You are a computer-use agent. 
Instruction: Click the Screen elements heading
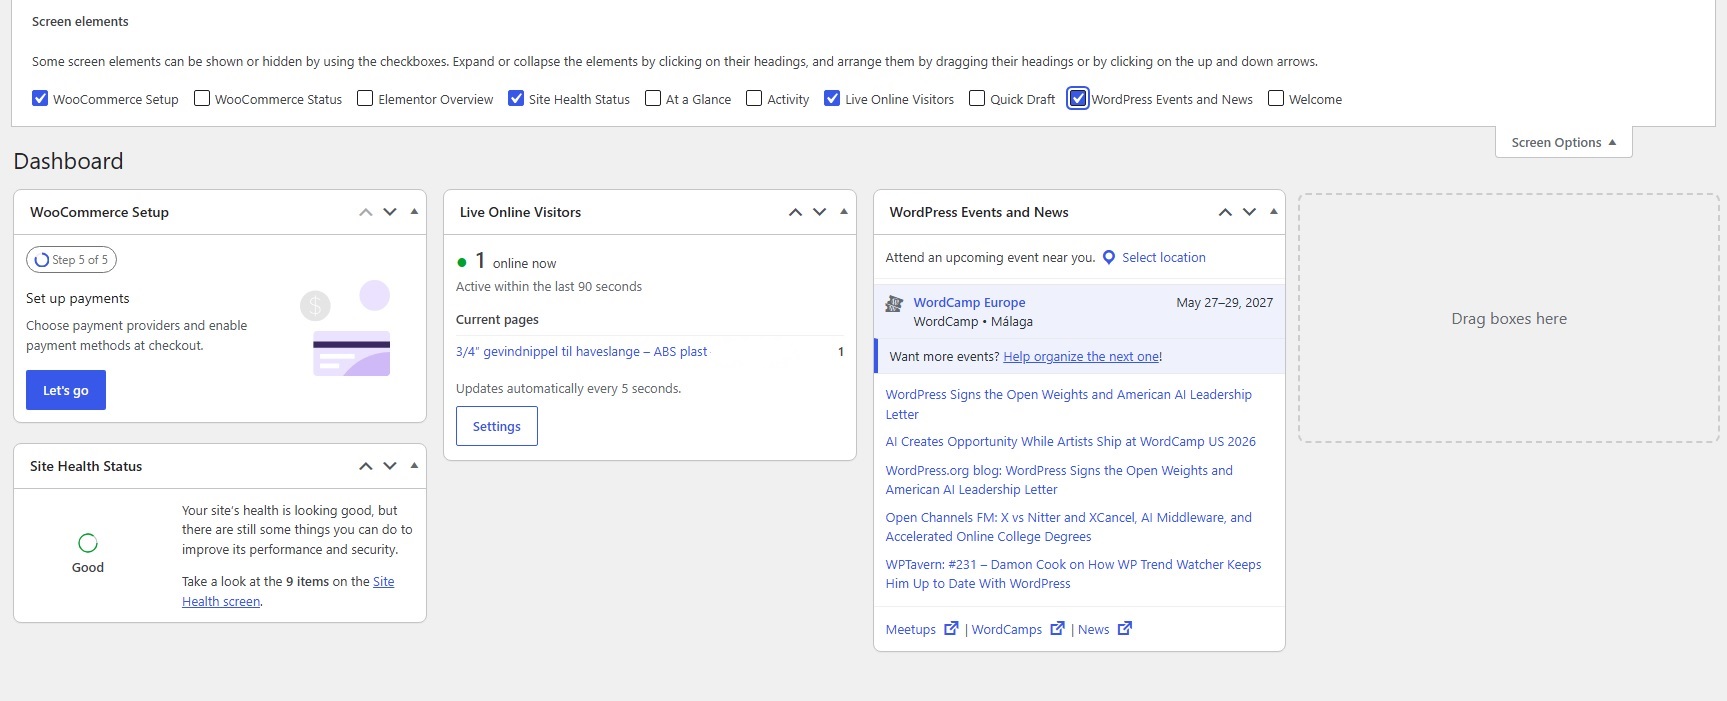(80, 21)
